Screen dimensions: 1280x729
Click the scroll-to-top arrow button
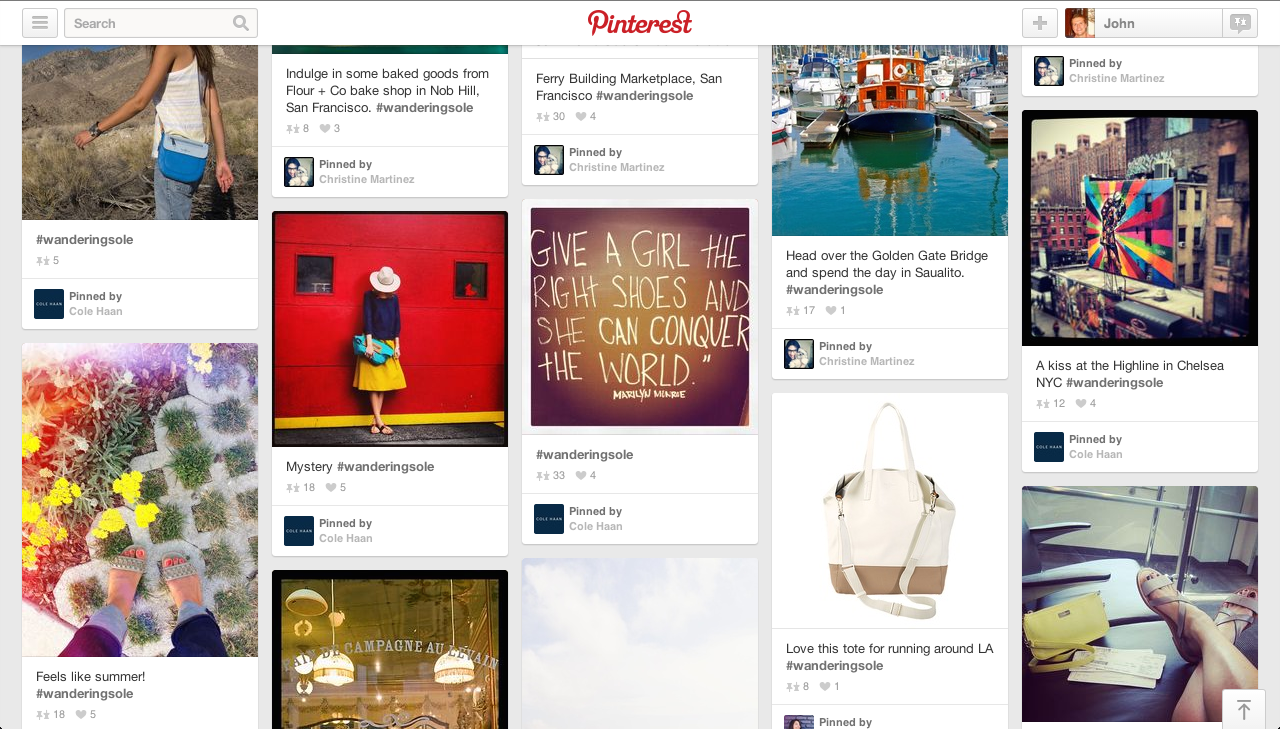click(x=1244, y=709)
